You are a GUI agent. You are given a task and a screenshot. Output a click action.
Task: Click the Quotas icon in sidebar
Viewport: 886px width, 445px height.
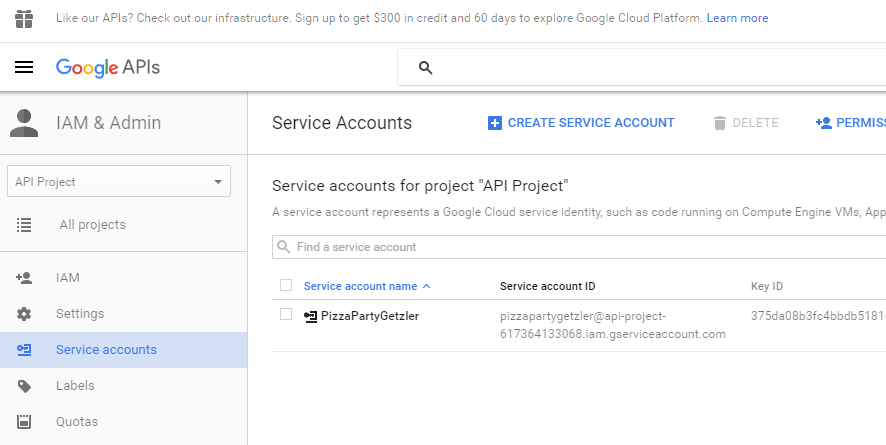[24, 422]
